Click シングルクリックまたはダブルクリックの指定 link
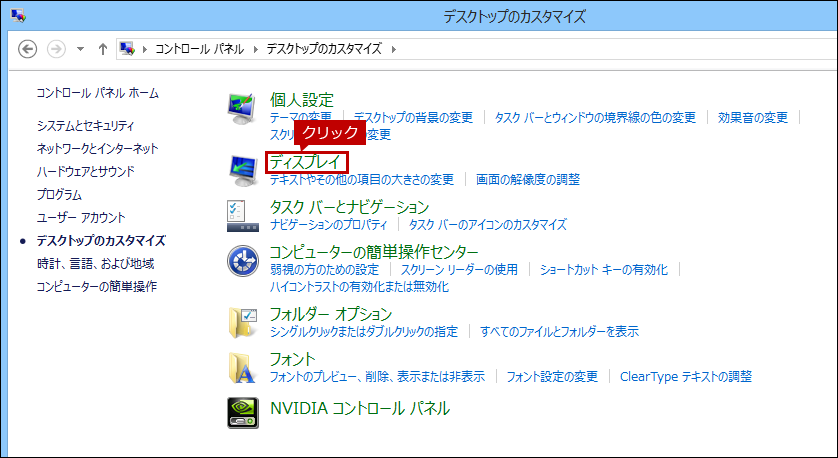 coord(364,332)
